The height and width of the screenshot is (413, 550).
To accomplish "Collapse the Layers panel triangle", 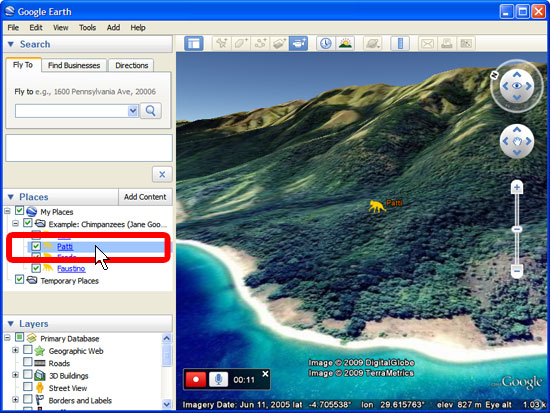I will pos(11,324).
